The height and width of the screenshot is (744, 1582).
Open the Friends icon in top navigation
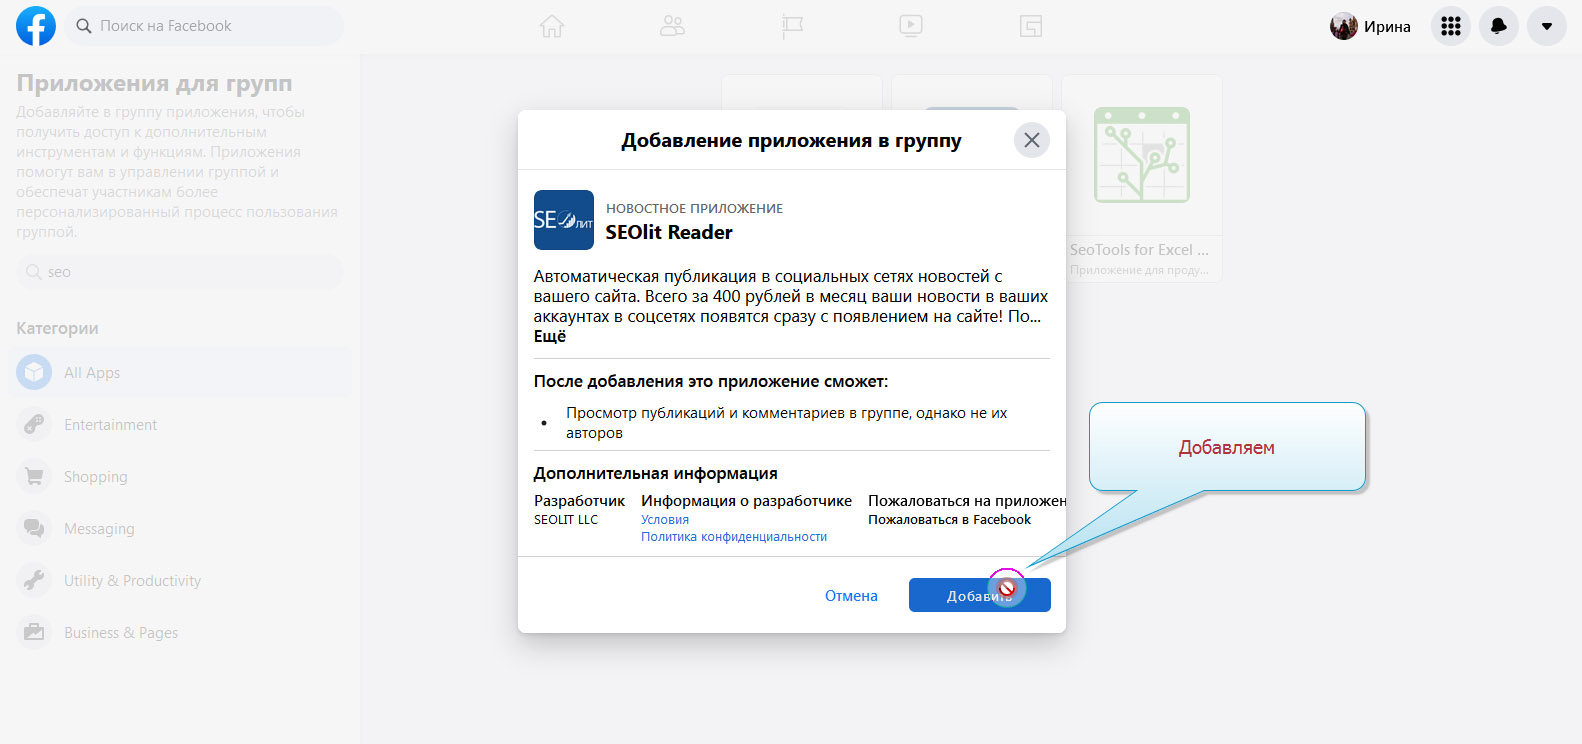tap(672, 26)
